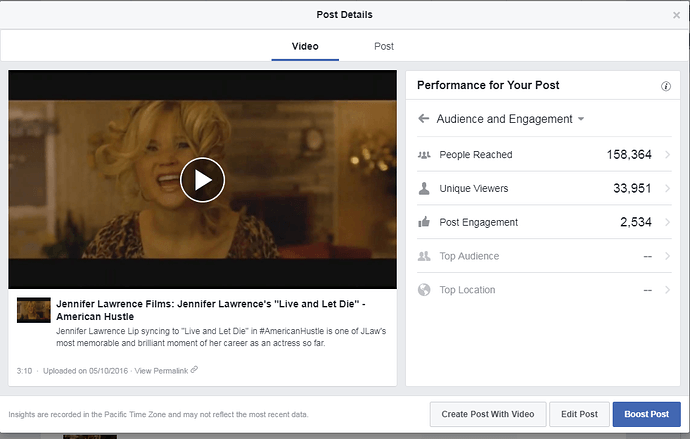Expand the People Reached row chevron
The image size is (690, 439).
tap(667, 155)
